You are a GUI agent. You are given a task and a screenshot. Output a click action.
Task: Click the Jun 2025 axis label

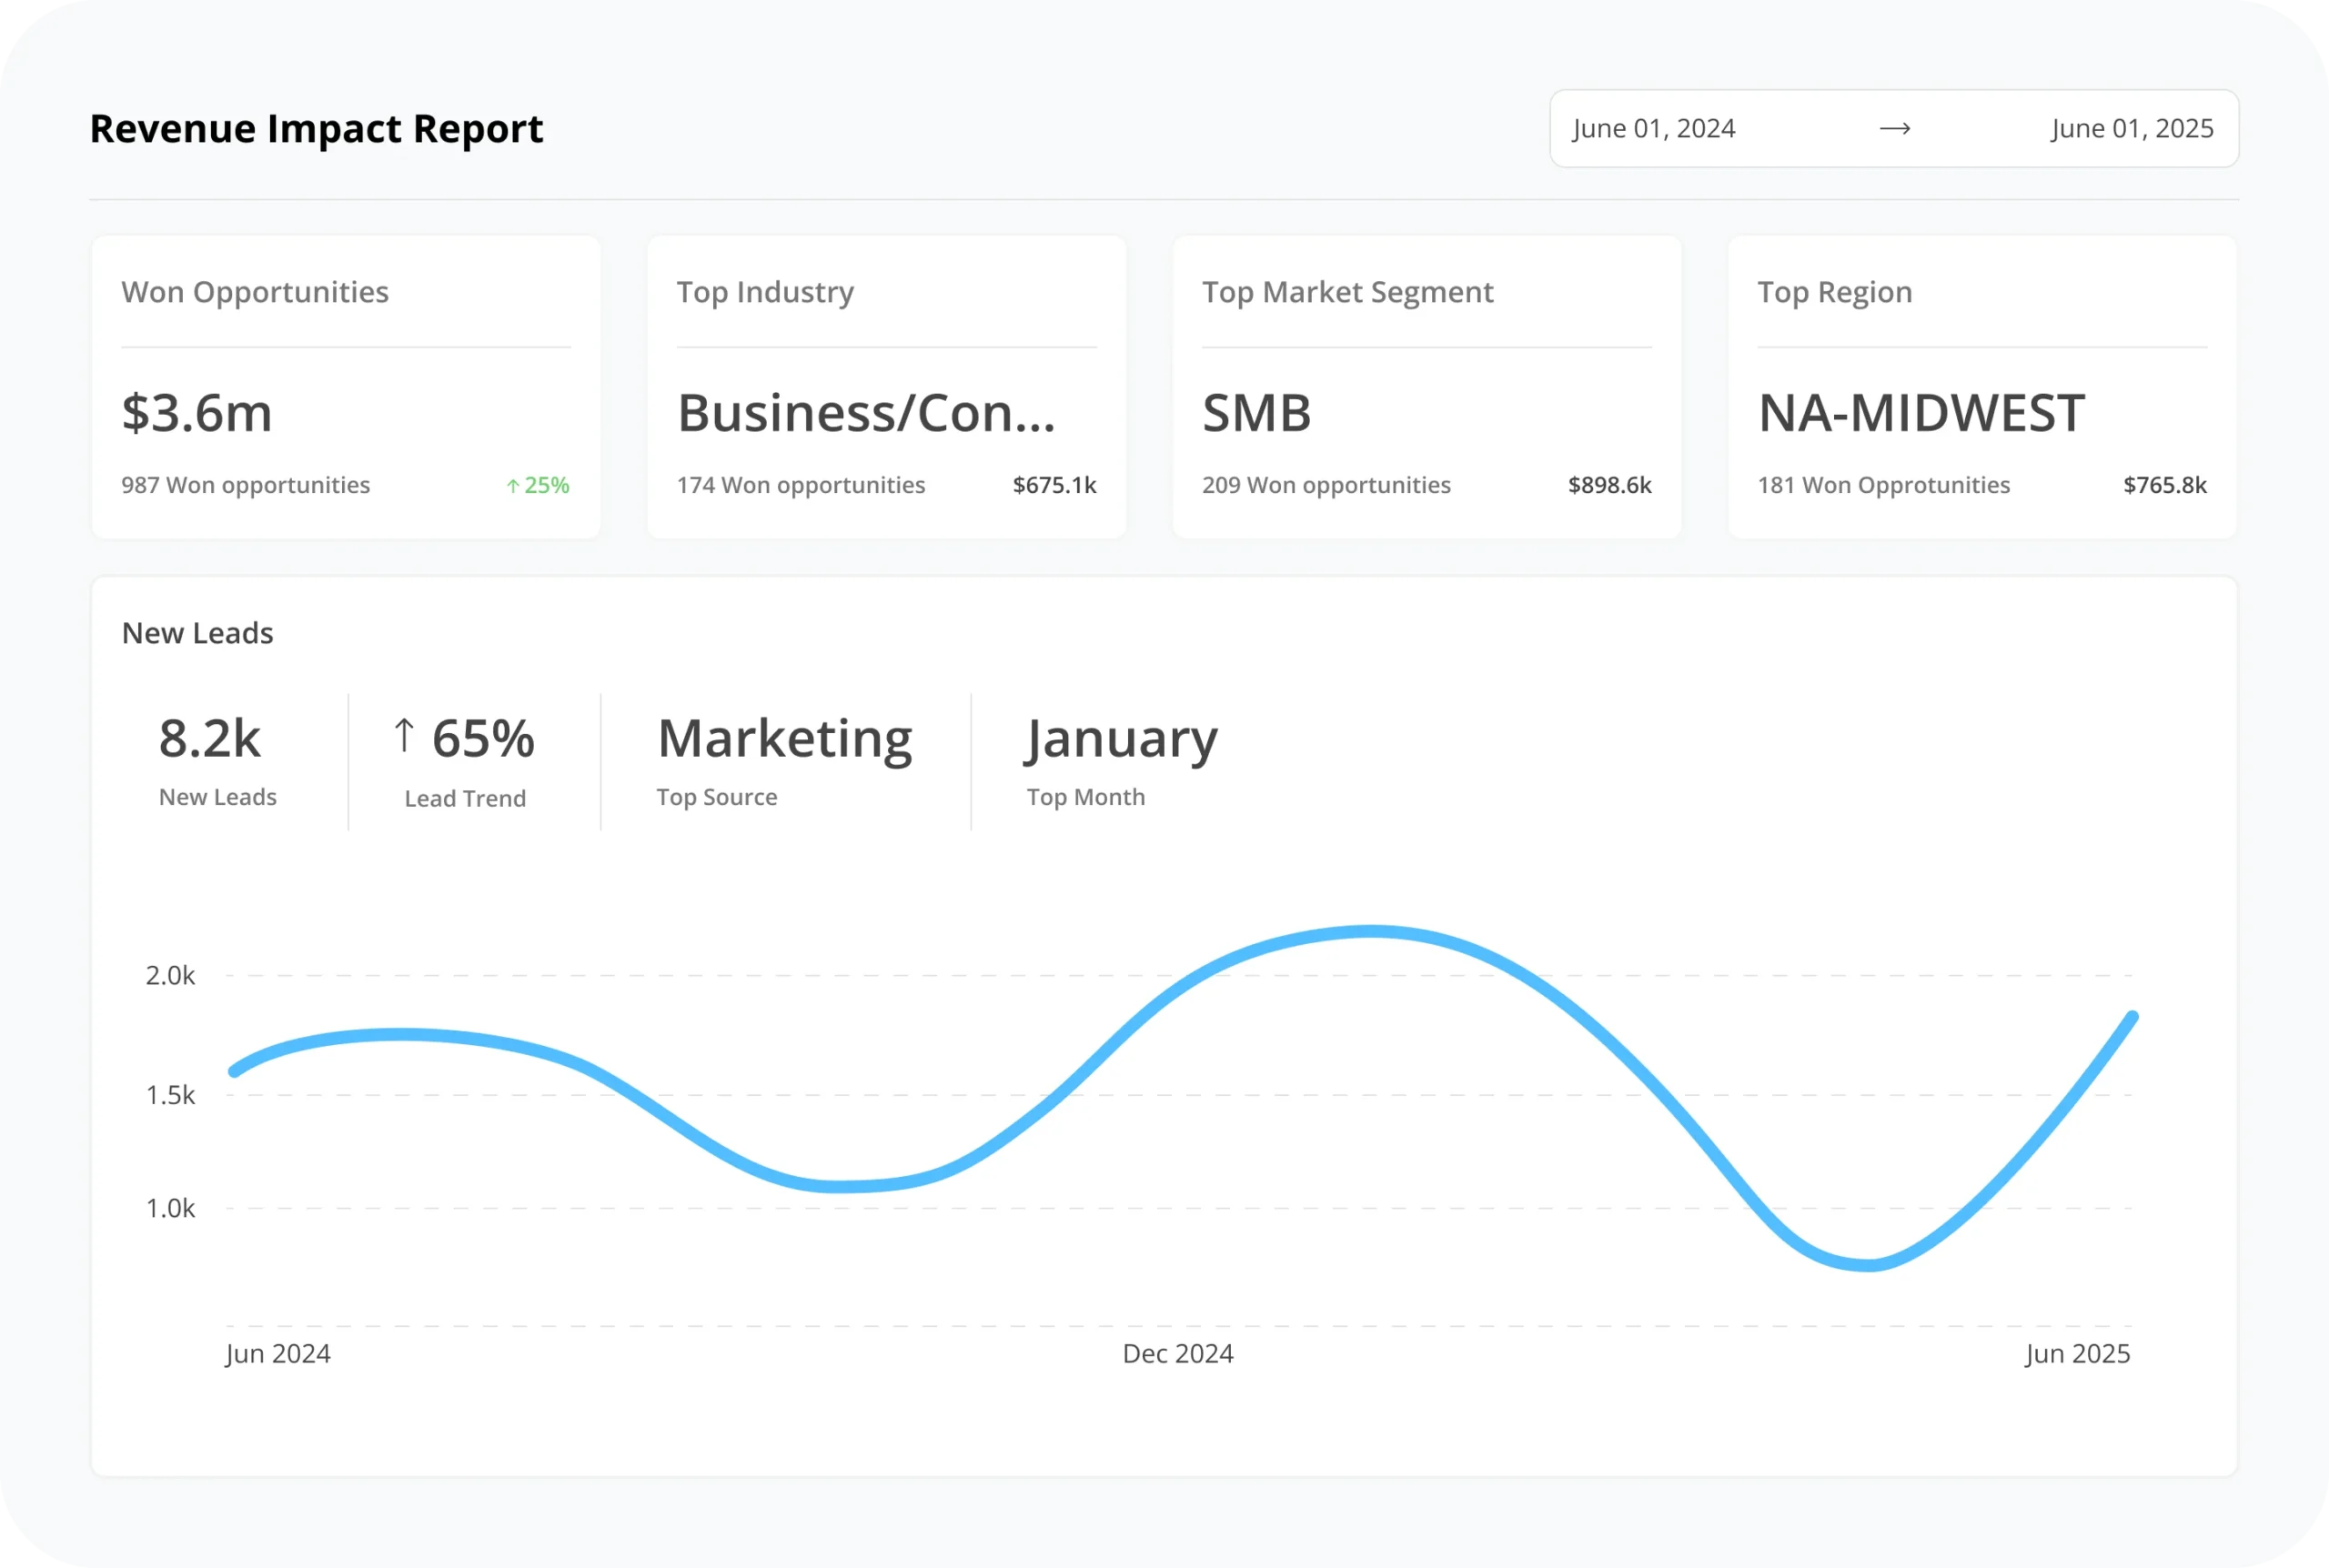2077,1353
